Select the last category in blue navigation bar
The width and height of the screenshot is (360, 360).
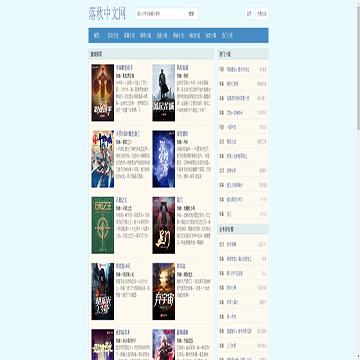point(227,35)
